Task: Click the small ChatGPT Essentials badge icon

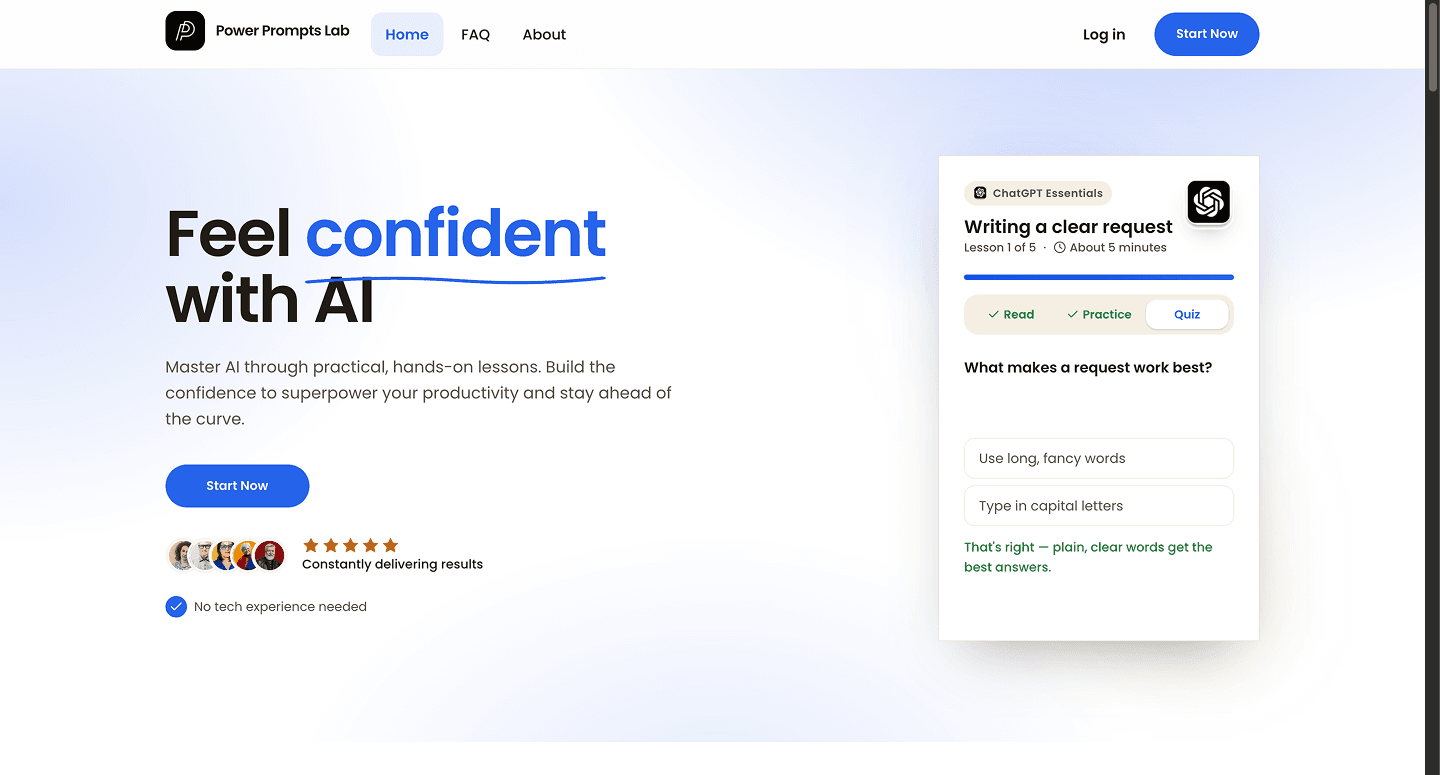Action: (x=980, y=193)
